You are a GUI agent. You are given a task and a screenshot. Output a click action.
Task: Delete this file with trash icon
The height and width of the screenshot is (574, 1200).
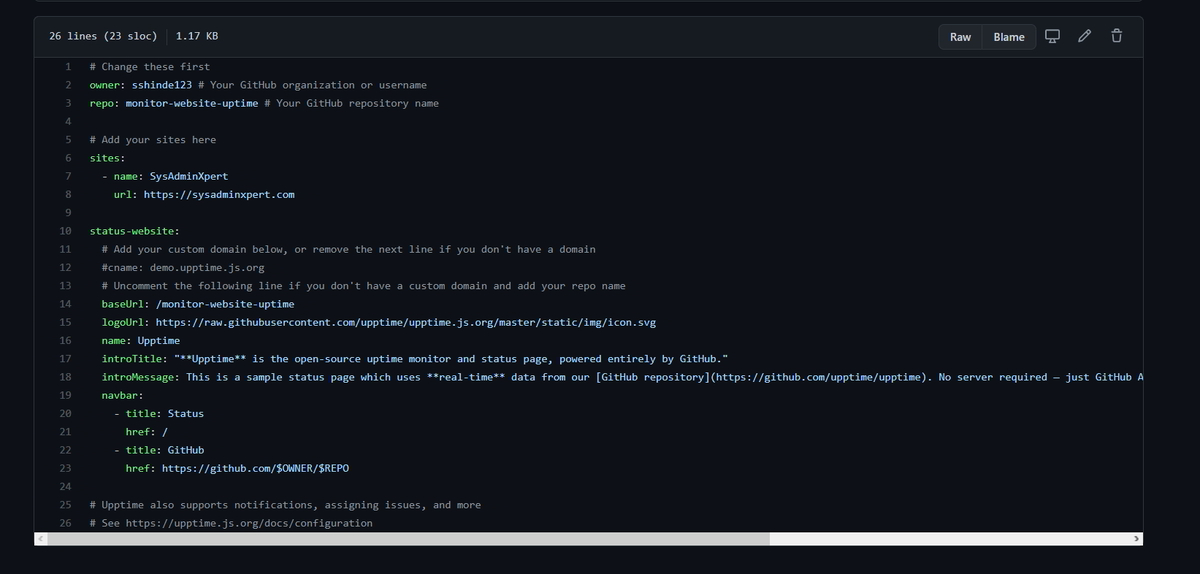tap(1117, 37)
